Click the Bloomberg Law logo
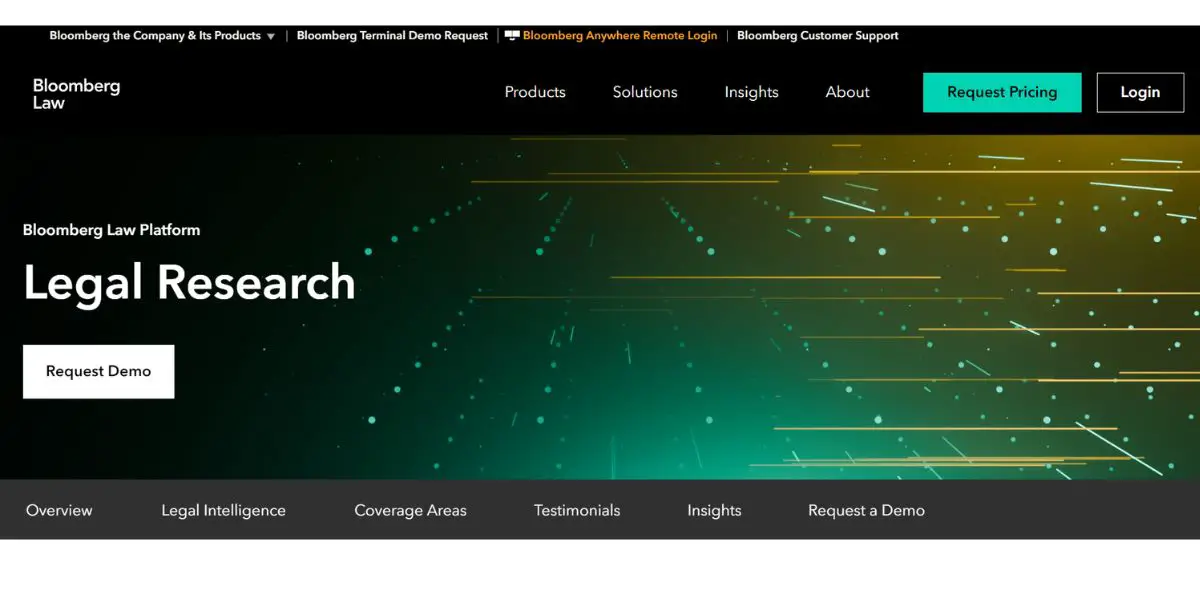The height and width of the screenshot is (600, 1200). [x=76, y=94]
